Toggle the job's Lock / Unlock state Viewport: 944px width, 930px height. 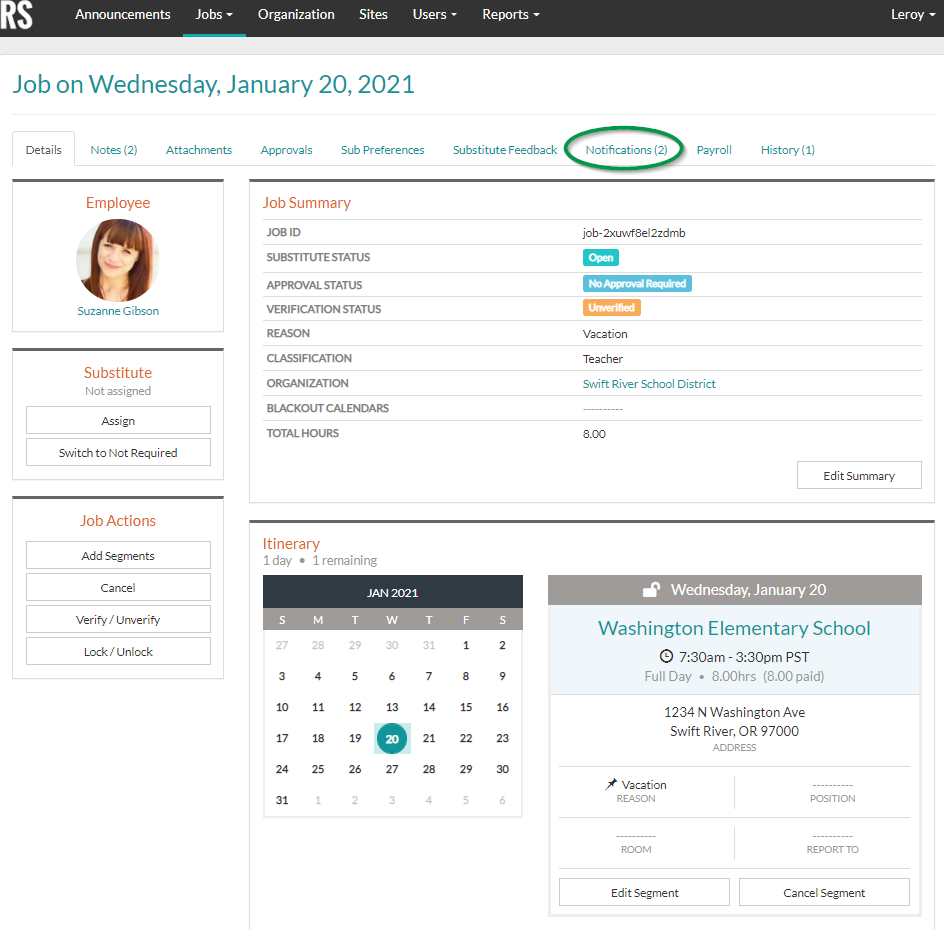[x=118, y=651]
